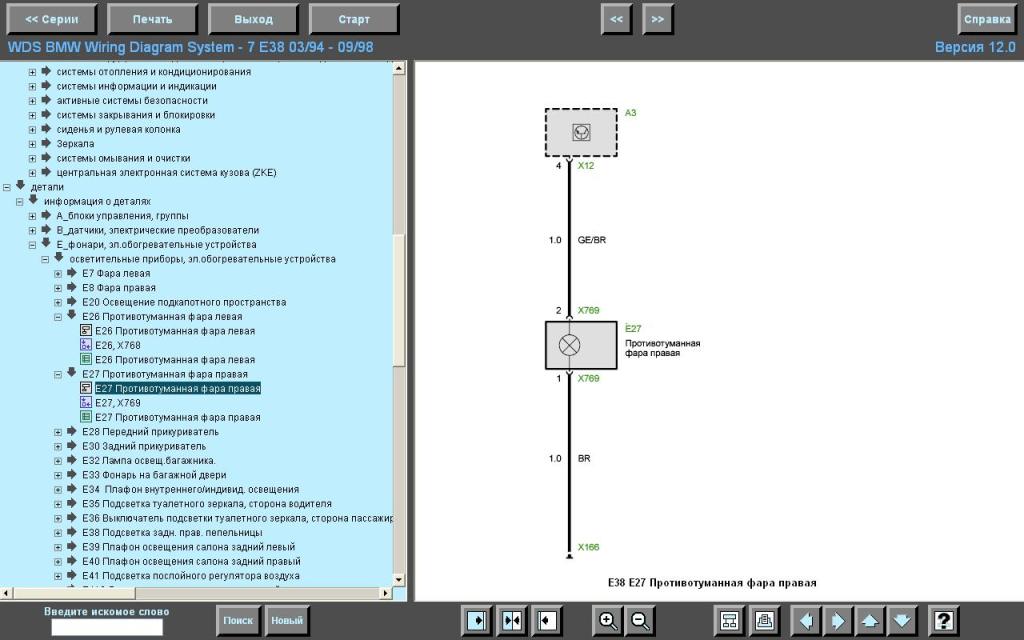The width and height of the screenshot is (1024, 640).
Task: Click the A3 component box in diagram
Action: click(581, 133)
